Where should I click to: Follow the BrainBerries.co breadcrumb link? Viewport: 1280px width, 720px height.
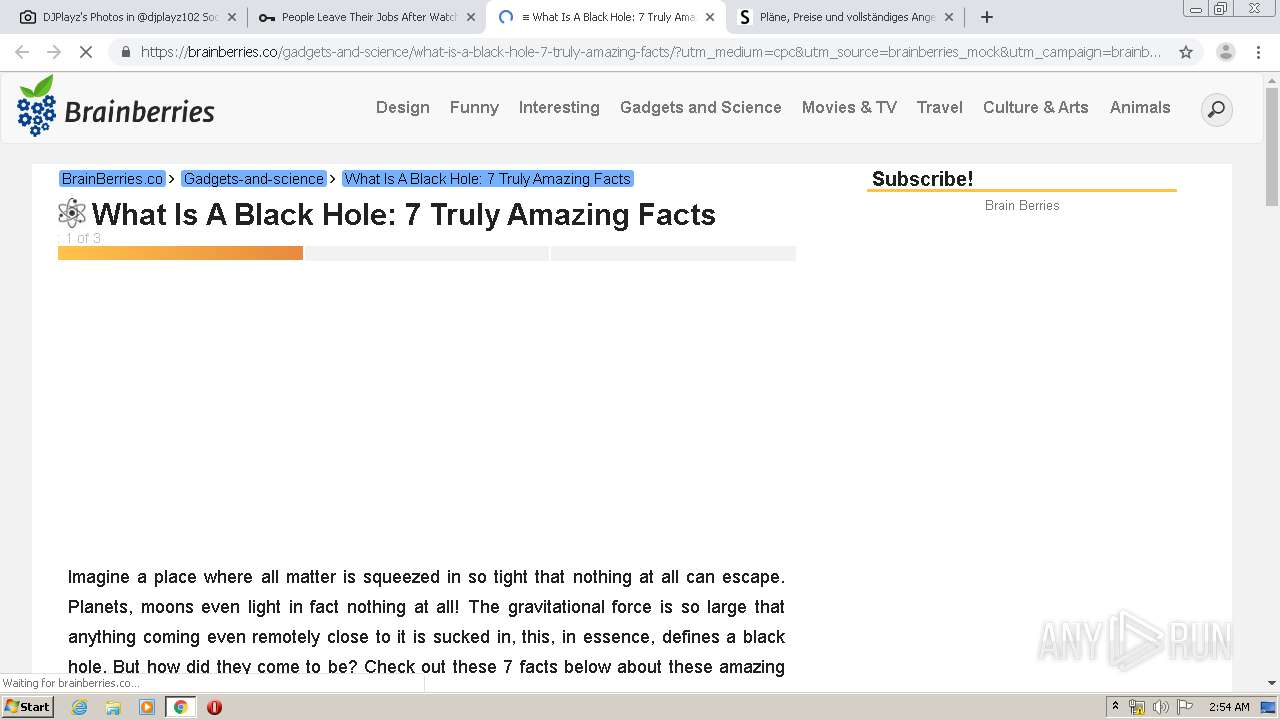pos(112,179)
